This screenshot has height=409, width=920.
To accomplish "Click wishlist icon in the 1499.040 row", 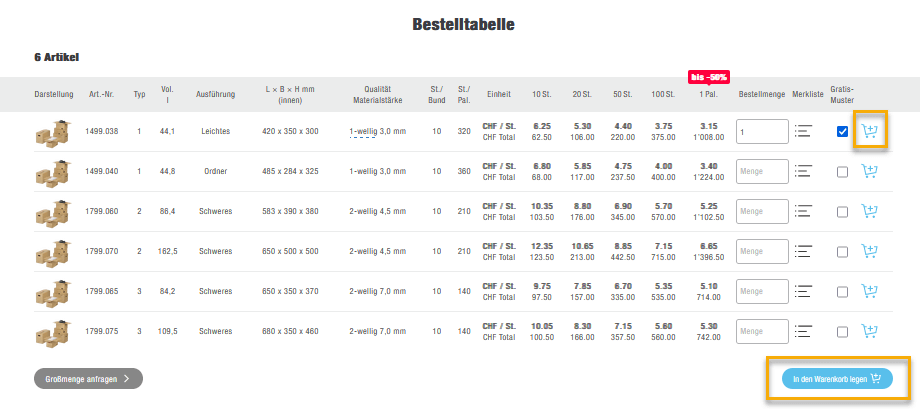I will click(804, 171).
